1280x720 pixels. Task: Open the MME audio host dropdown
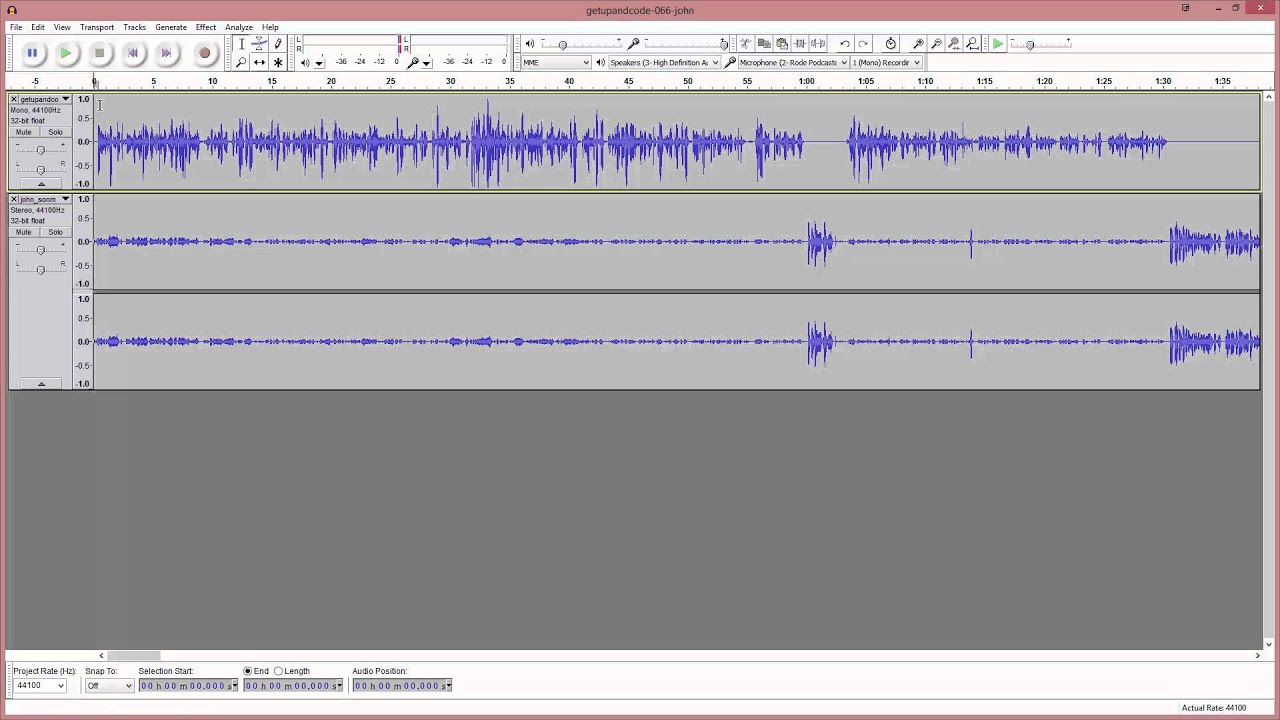tap(556, 62)
